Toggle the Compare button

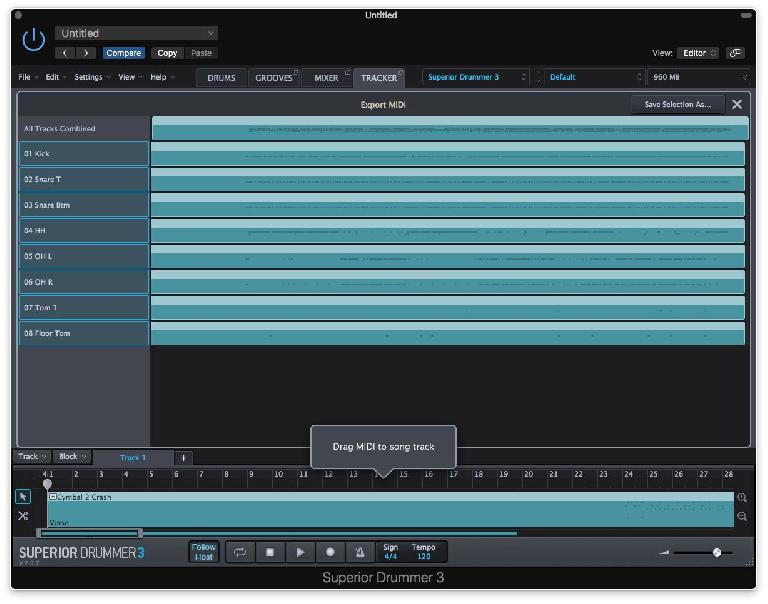point(123,53)
